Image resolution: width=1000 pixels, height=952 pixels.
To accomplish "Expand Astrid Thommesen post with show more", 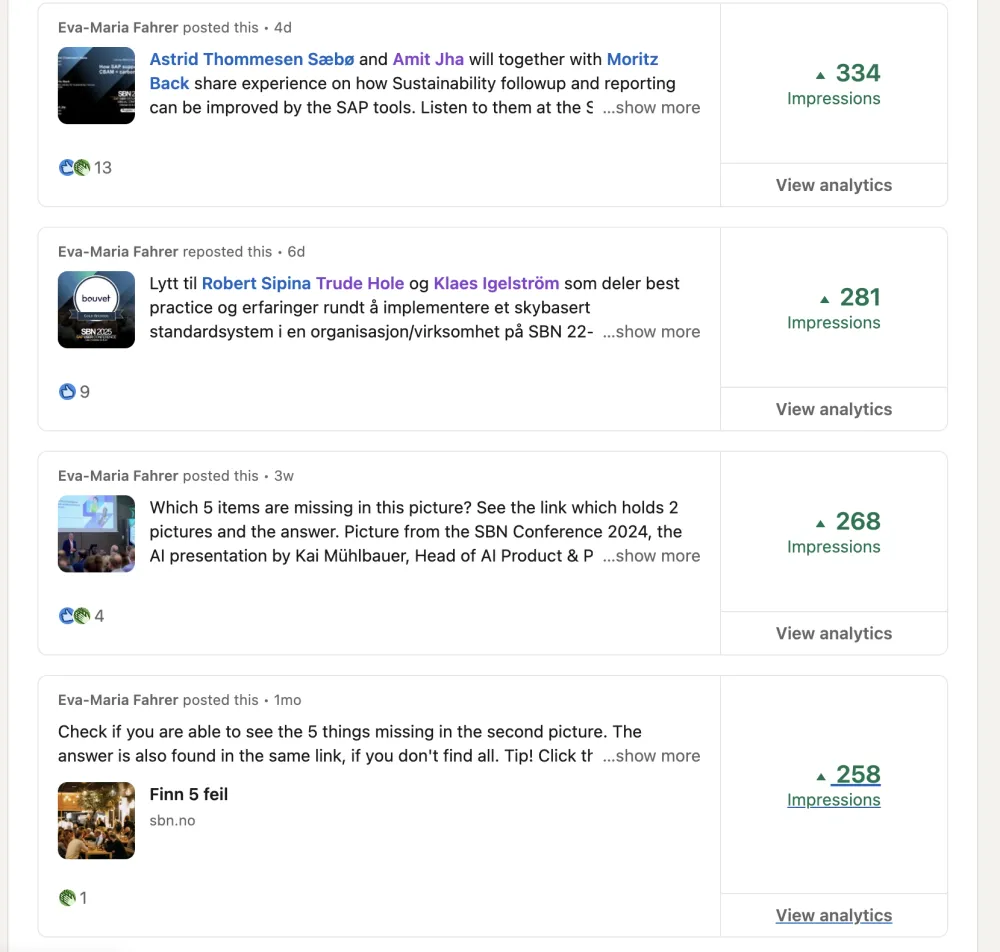I will pos(651,108).
